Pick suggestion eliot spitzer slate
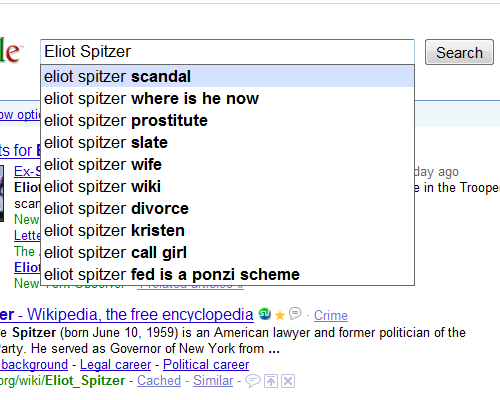The image size is (500, 400). coord(227,142)
